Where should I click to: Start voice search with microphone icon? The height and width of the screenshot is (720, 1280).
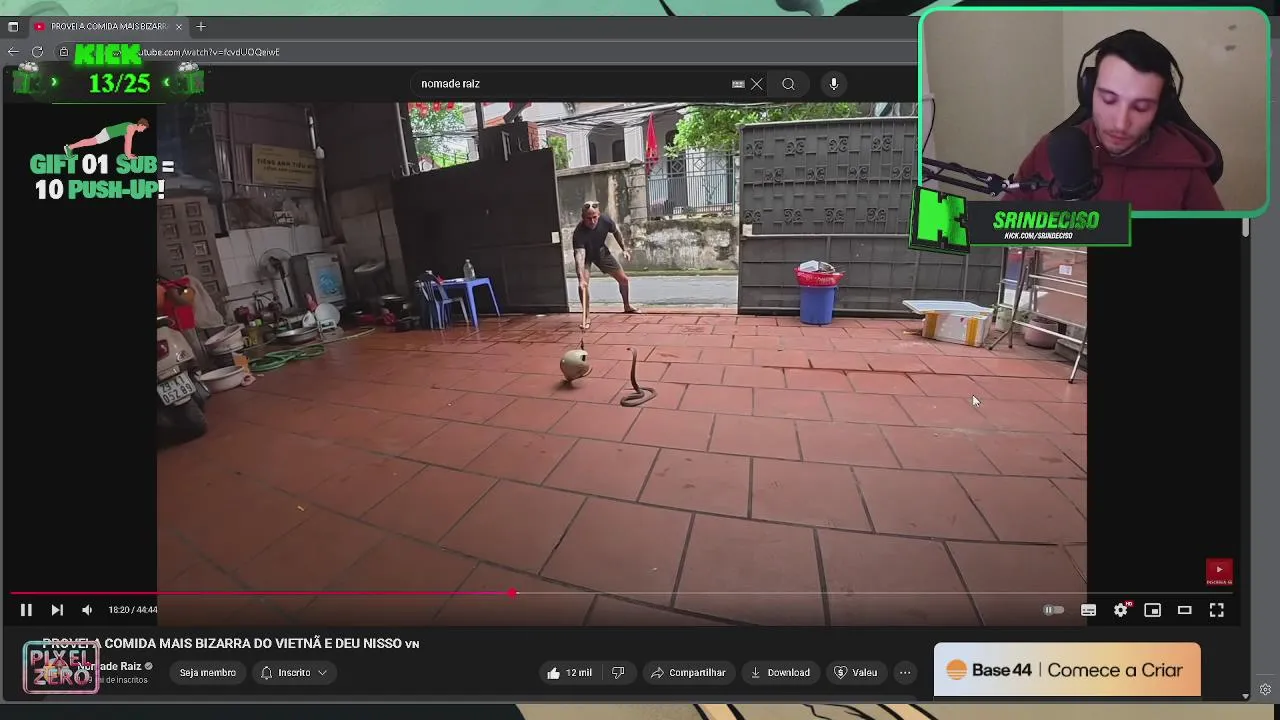pos(833,84)
